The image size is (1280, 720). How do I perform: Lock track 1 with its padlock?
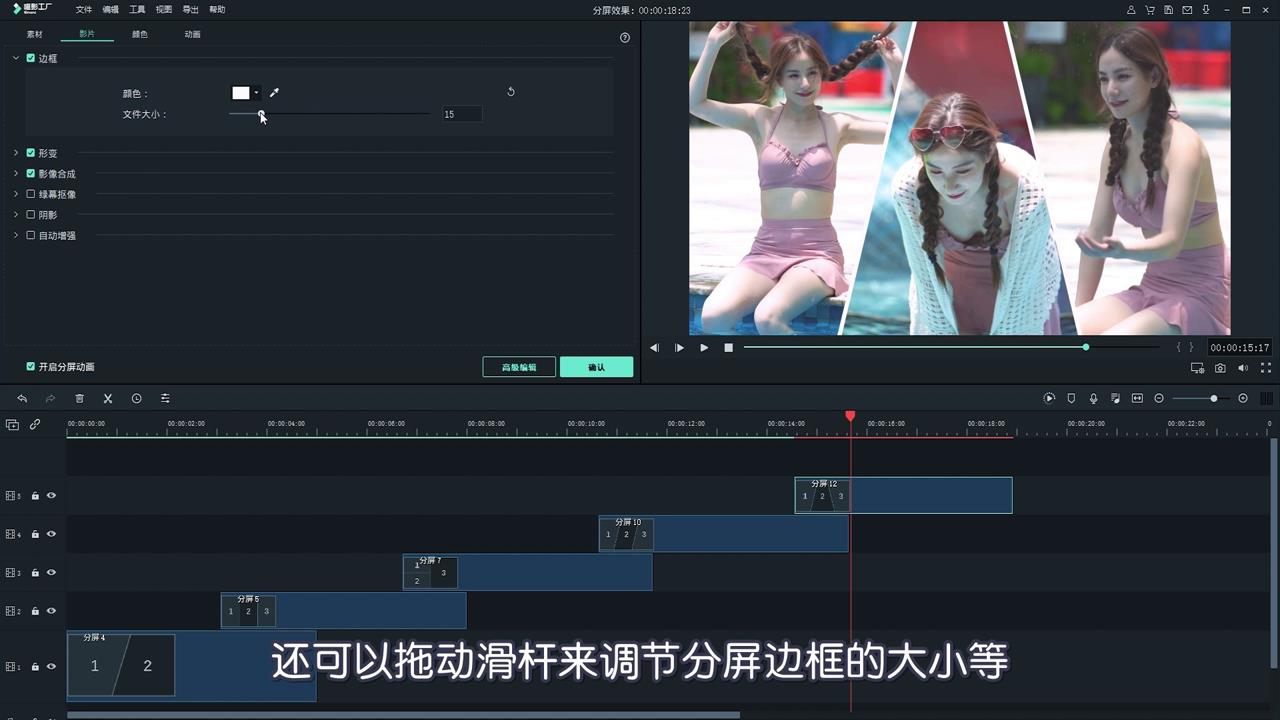pos(35,667)
